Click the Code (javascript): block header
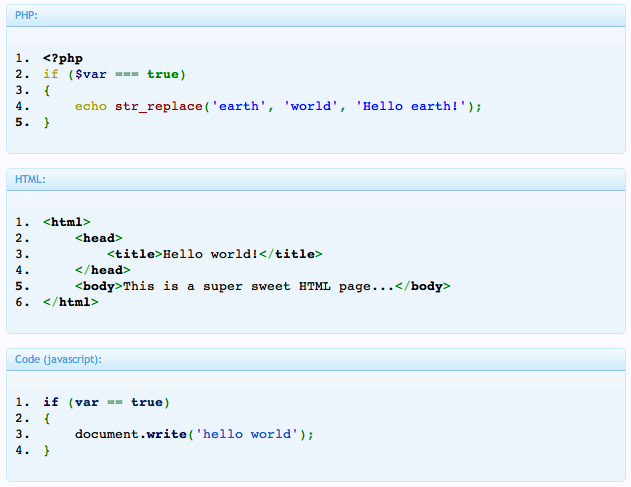Screen dimensions: 631x487 pyautogui.click(x=316, y=359)
